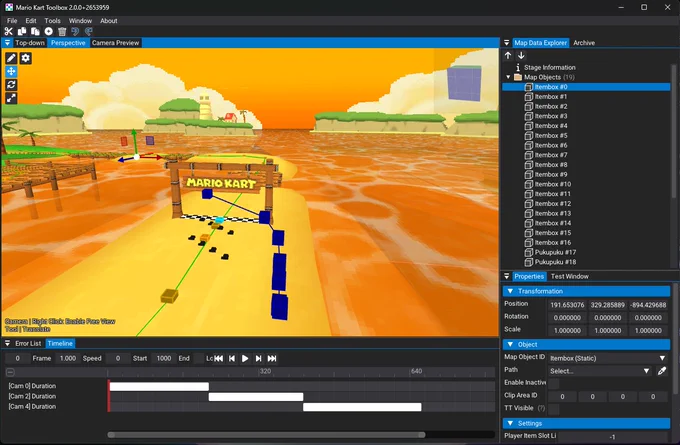Click the timeline horizontal scrollbar
The width and height of the screenshot is (680, 445).
click(266, 435)
